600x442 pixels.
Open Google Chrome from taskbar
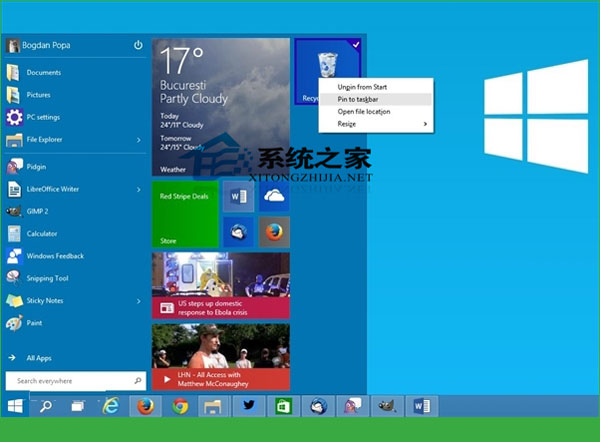click(x=180, y=406)
